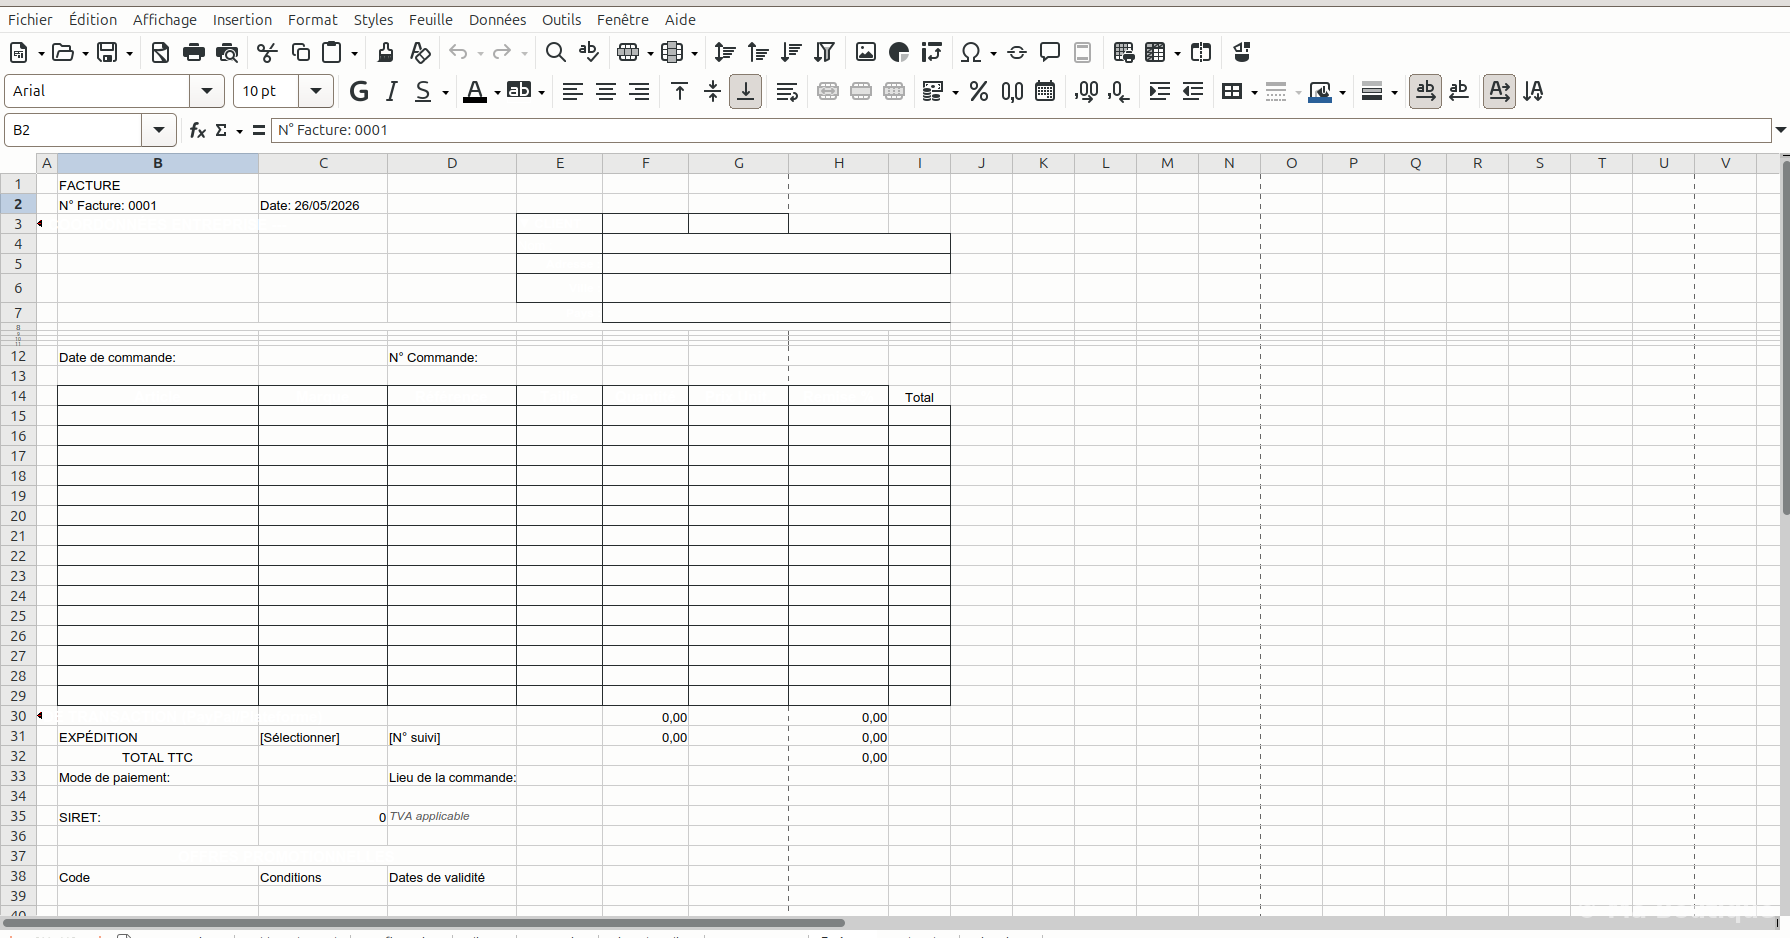Click the Print icon

[194, 53]
